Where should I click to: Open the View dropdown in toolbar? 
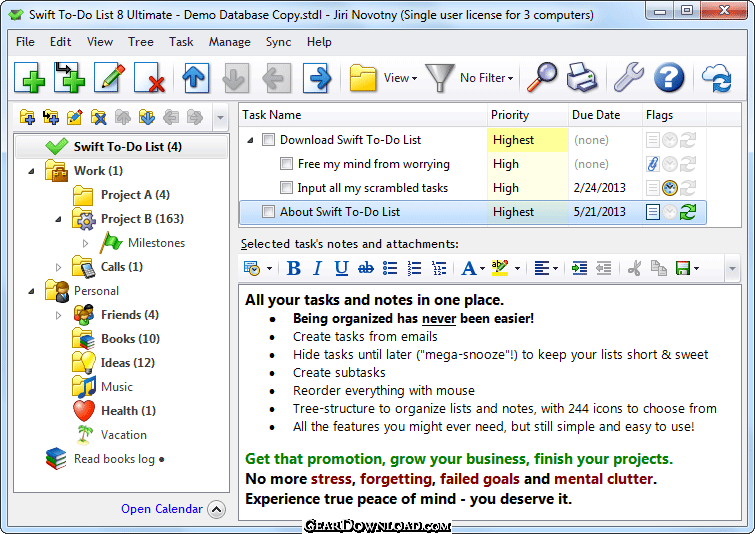click(400, 78)
